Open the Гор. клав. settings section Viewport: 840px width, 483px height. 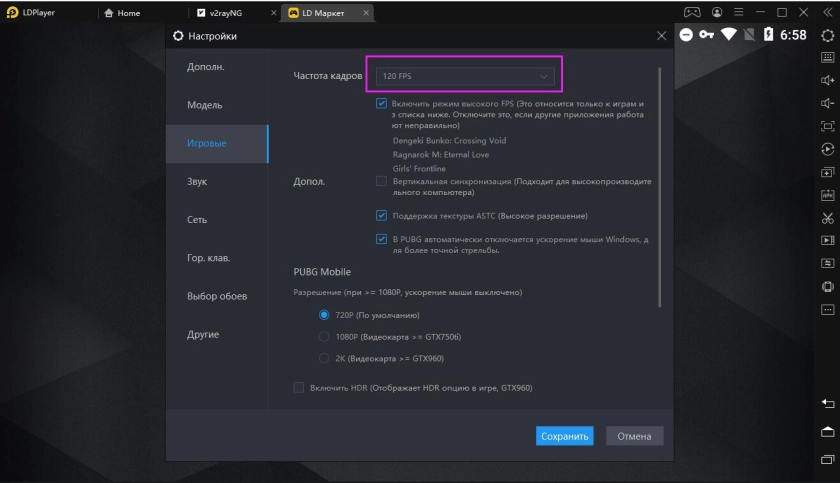click(217, 258)
